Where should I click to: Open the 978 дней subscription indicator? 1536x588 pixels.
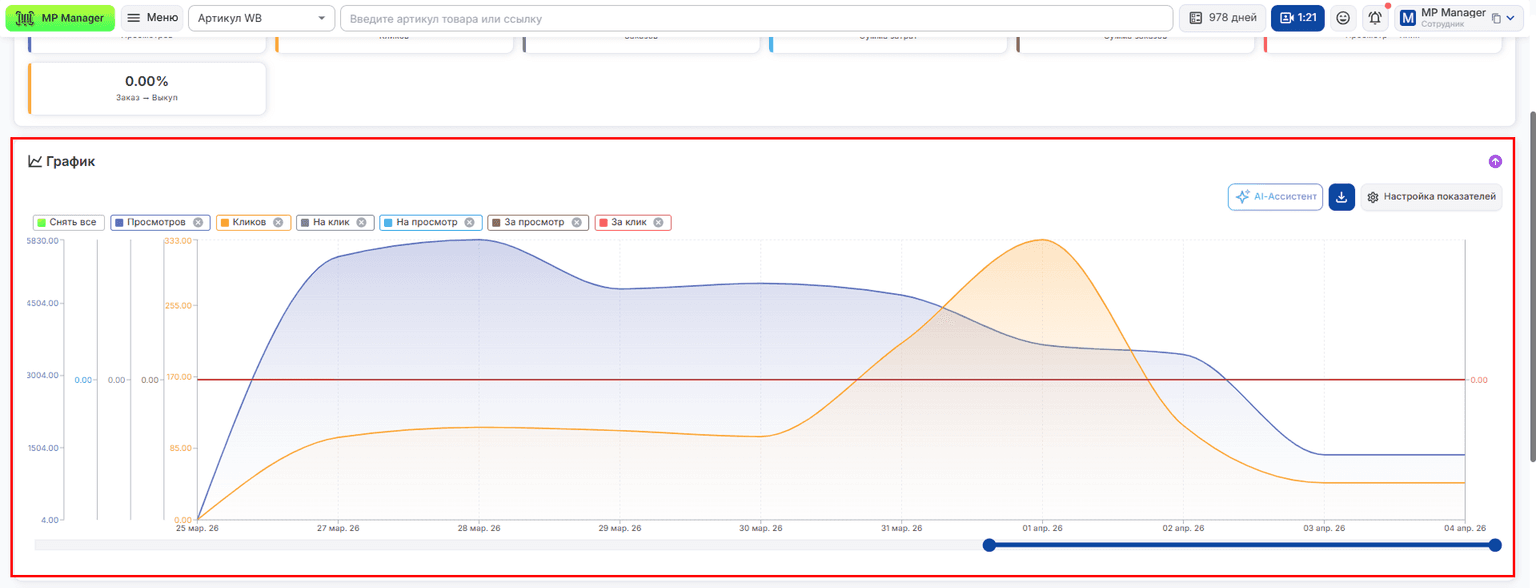click(x=1222, y=18)
